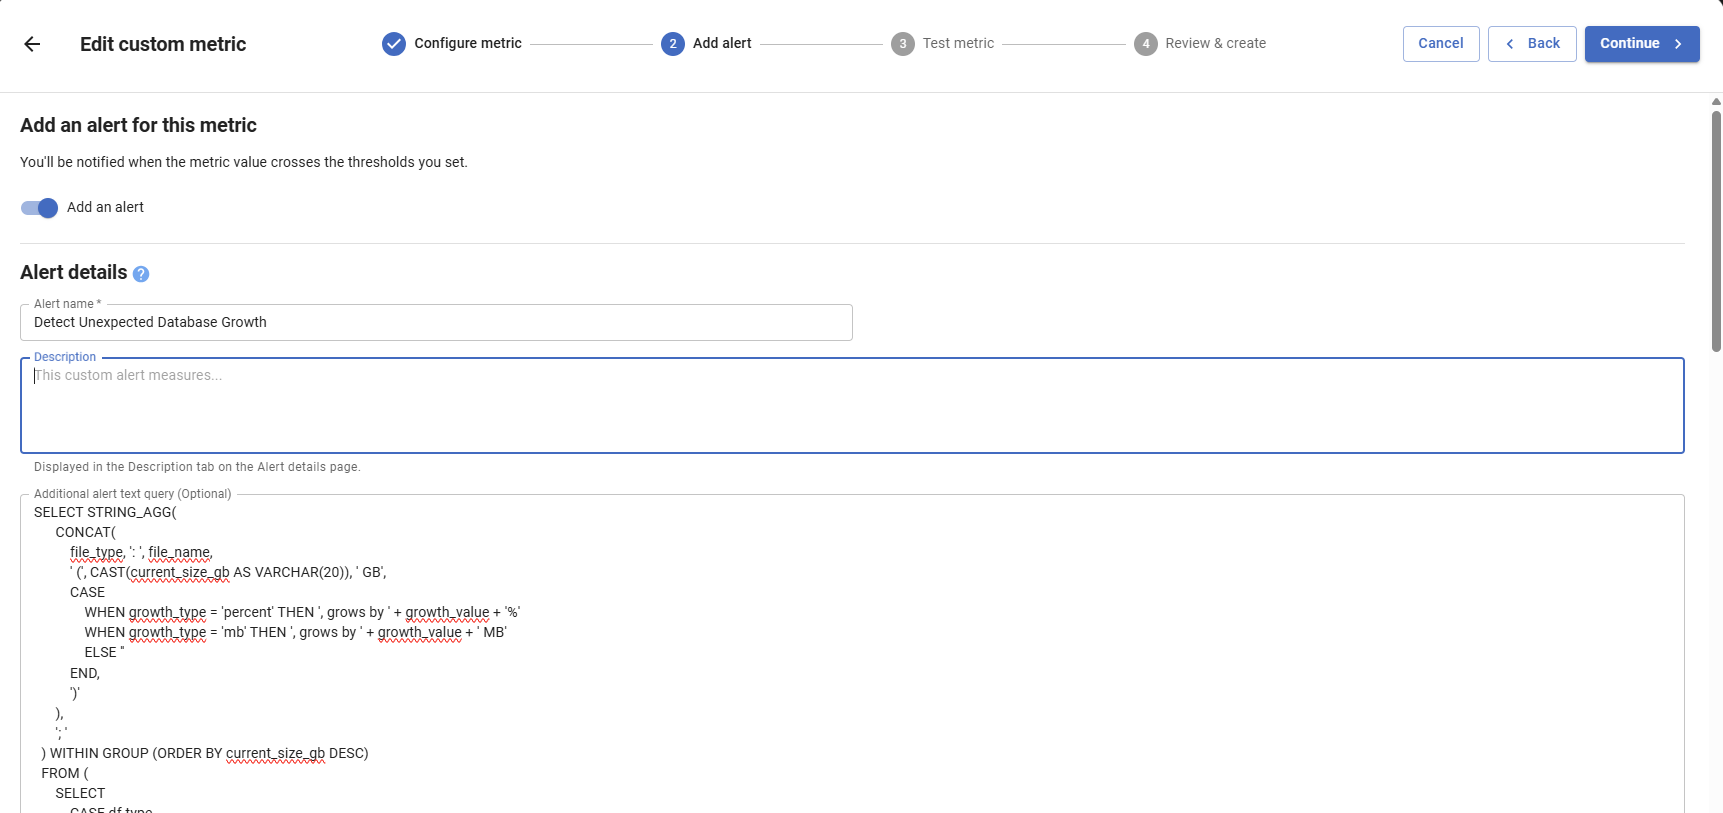Screen dimensions: 1723x813
Task: Open the Alert details help icon
Action: pyautogui.click(x=141, y=273)
